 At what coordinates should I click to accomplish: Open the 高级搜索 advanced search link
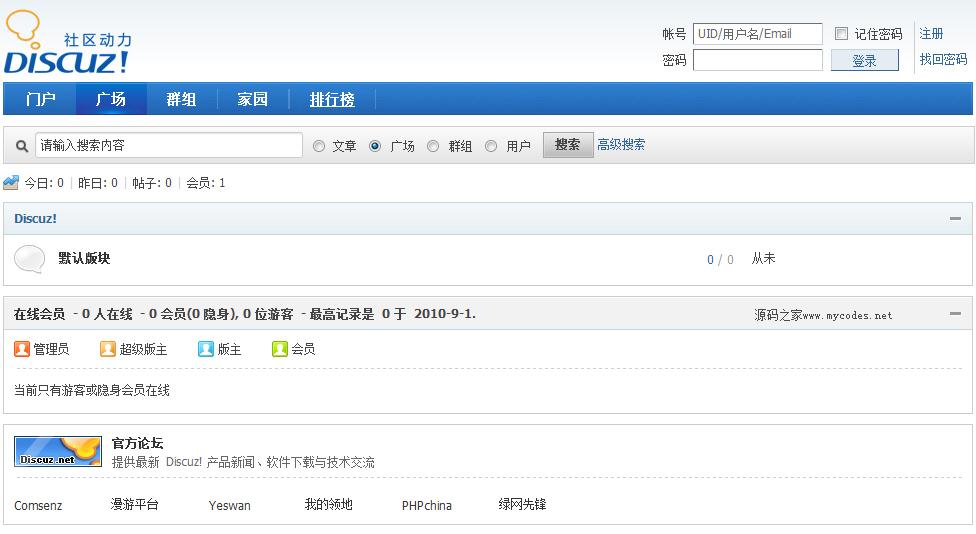coord(621,144)
